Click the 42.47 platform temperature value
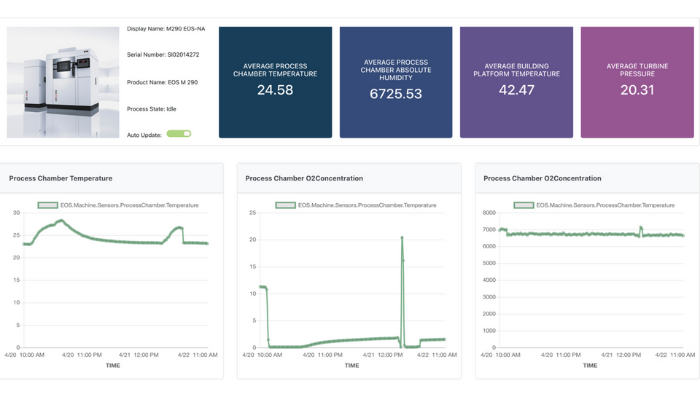Screen dimensions: 700x400 (x=516, y=90)
